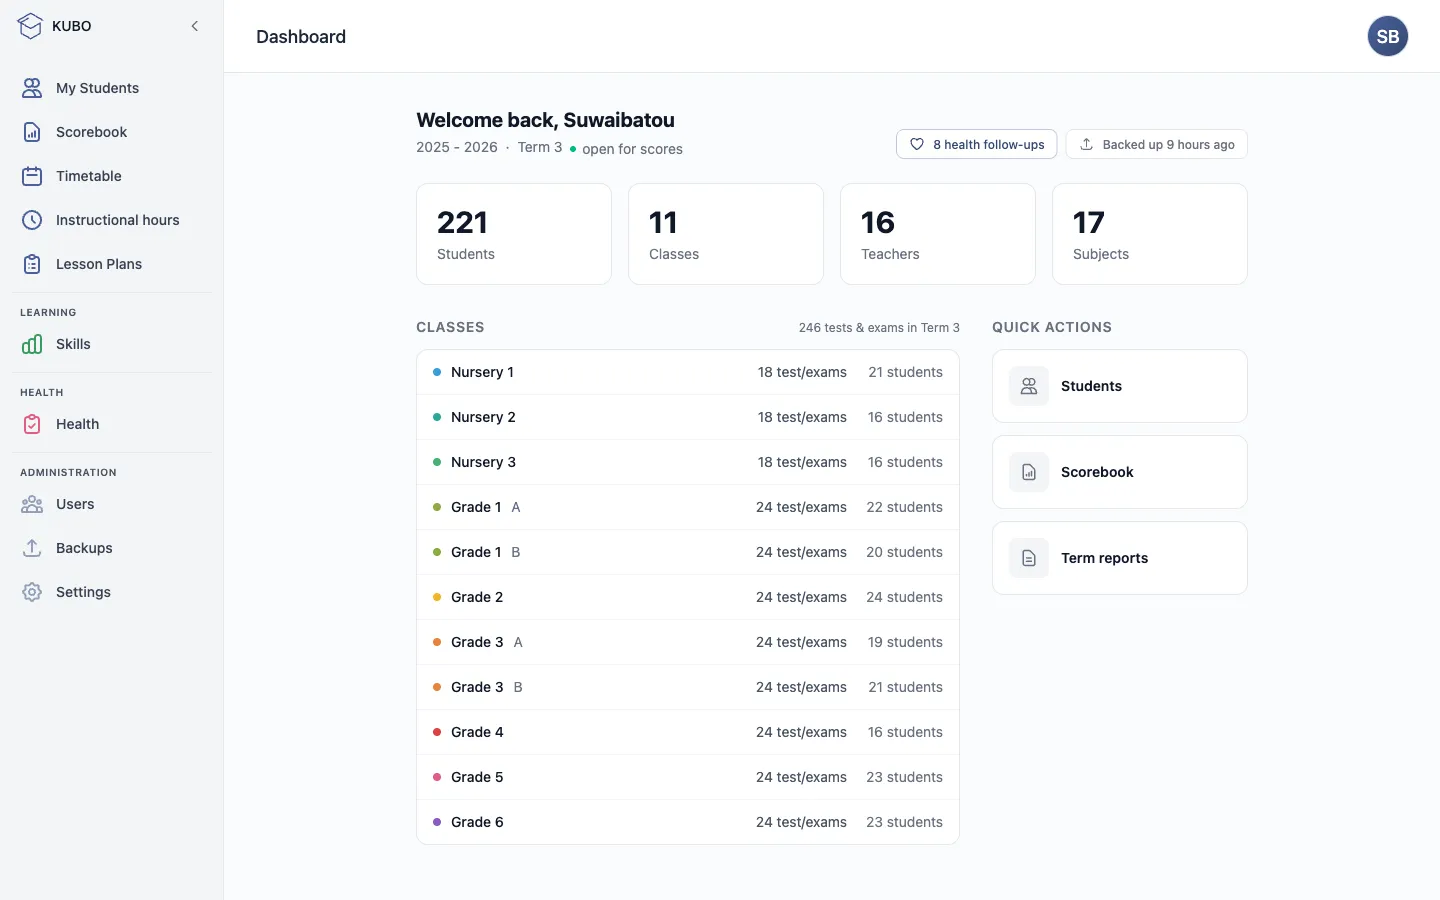Click "246 tests & exams in Term 3" text
The image size is (1440, 900).
pos(879,328)
